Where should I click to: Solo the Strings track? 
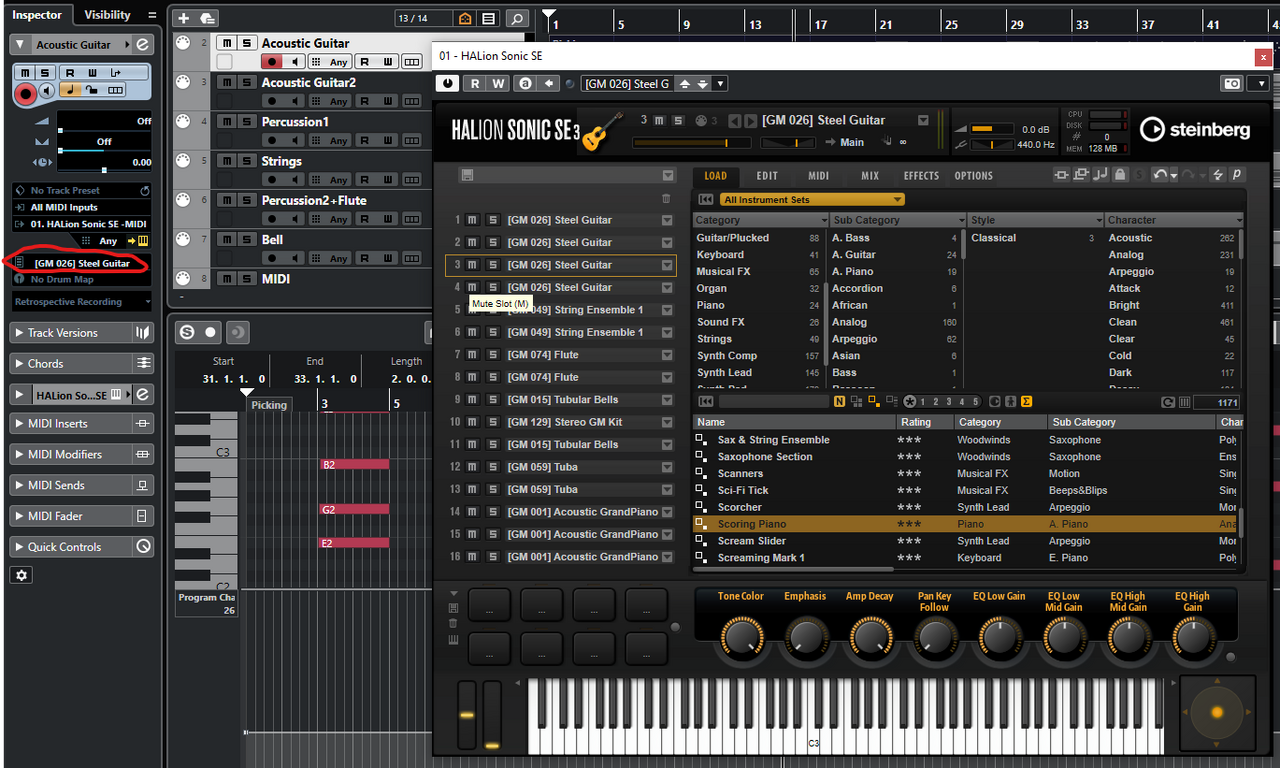pyautogui.click(x=246, y=161)
